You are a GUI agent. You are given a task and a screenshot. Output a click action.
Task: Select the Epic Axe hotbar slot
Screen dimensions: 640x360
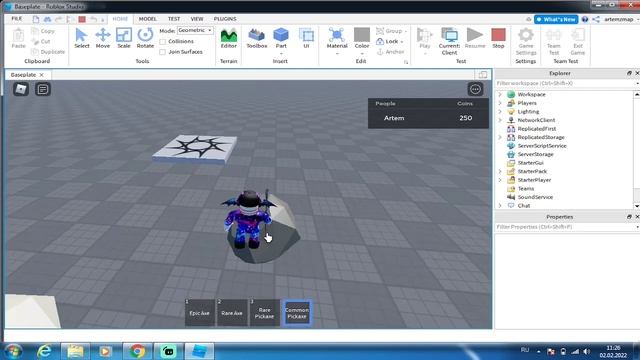coord(200,313)
